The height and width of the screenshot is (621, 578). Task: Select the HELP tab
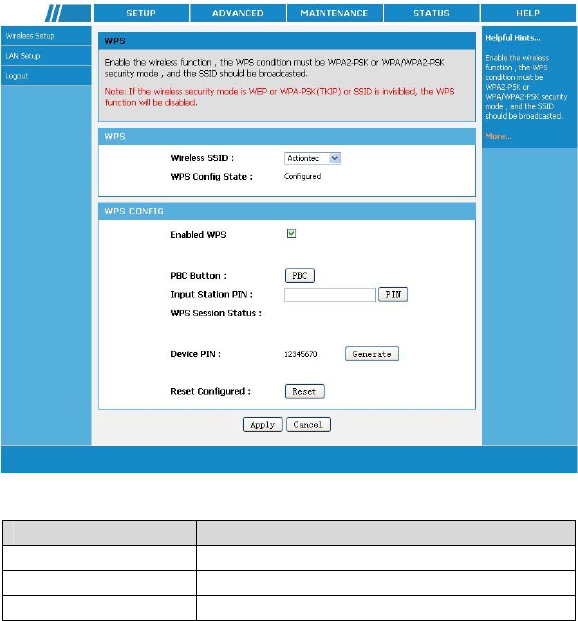click(528, 13)
